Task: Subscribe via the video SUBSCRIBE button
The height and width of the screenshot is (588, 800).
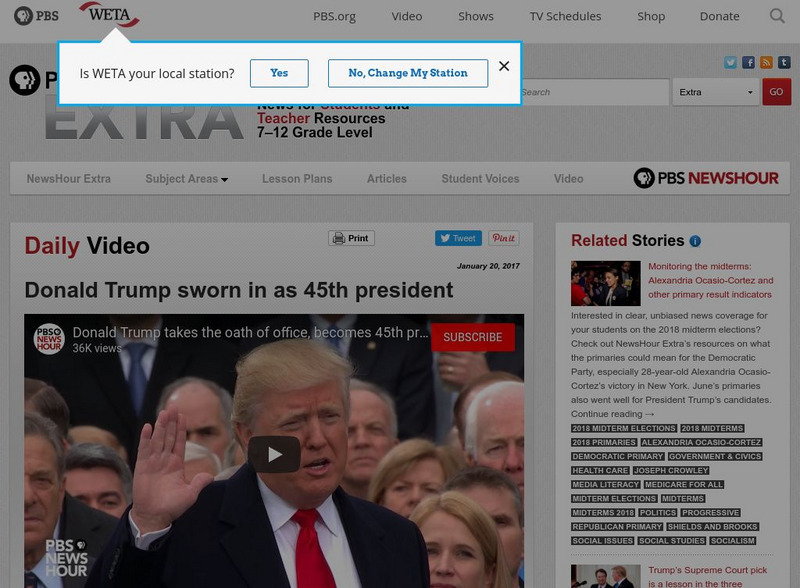Action: pyautogui.click(x=472, y=337)
